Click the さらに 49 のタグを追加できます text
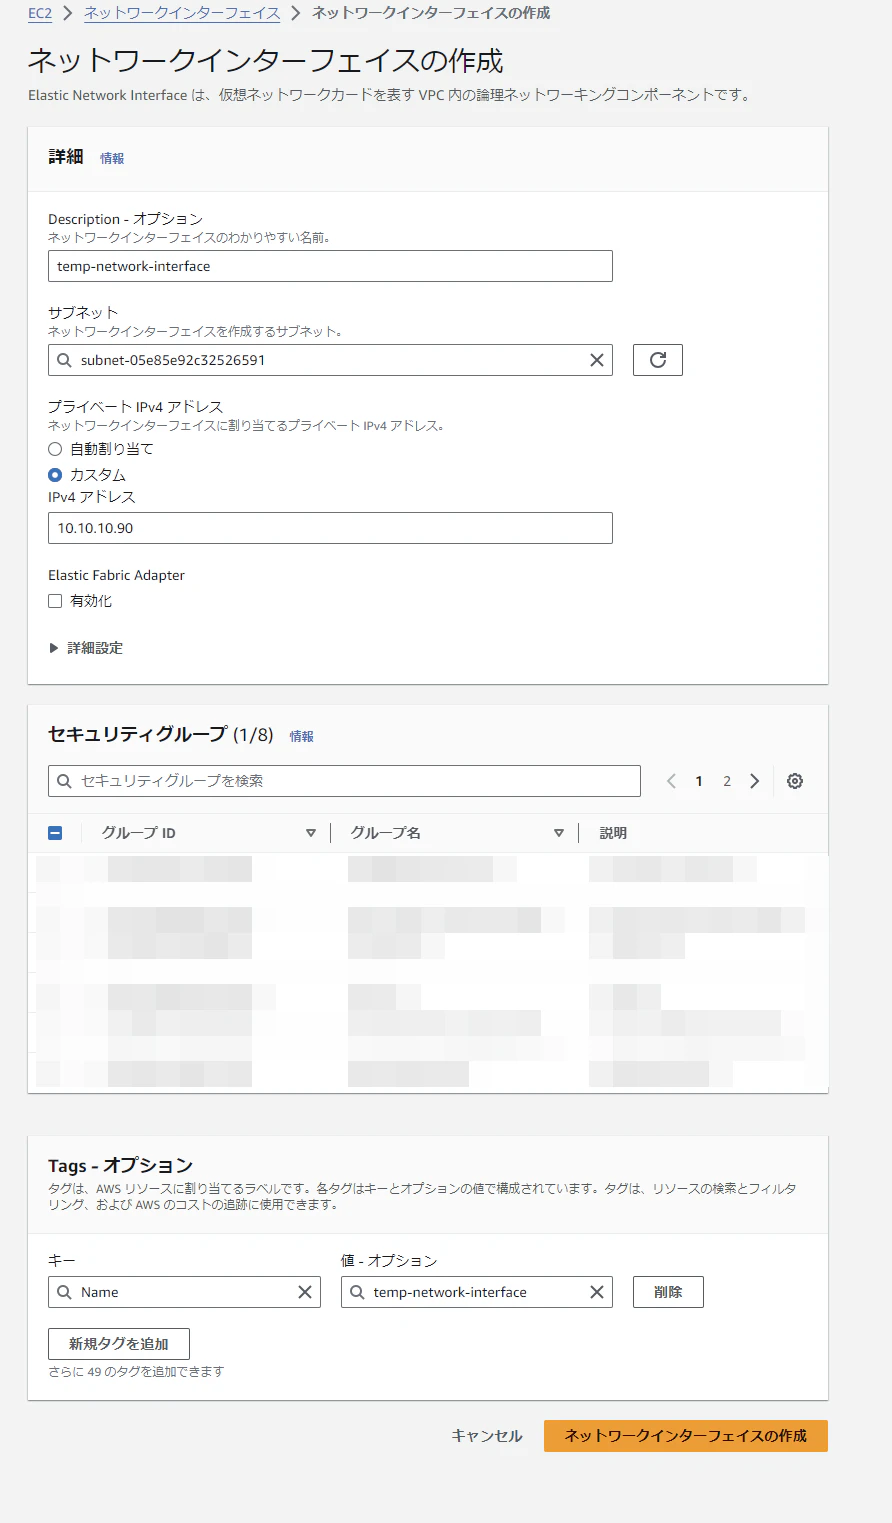This screenshot has height=1523, width=892. click(x=136, y=1372)
